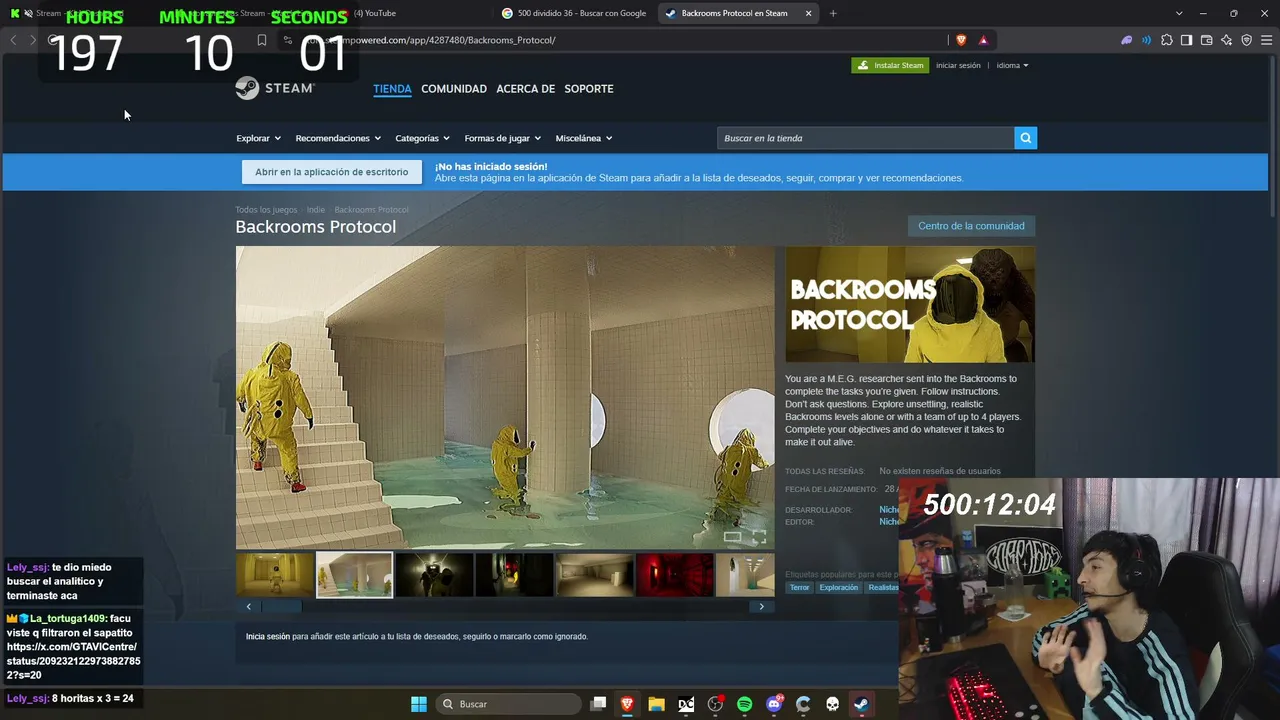The width and height of the screenshot is (1280, 720).
Task: Click the Brave Rewards triangle icon
Action: click(983, 40)
